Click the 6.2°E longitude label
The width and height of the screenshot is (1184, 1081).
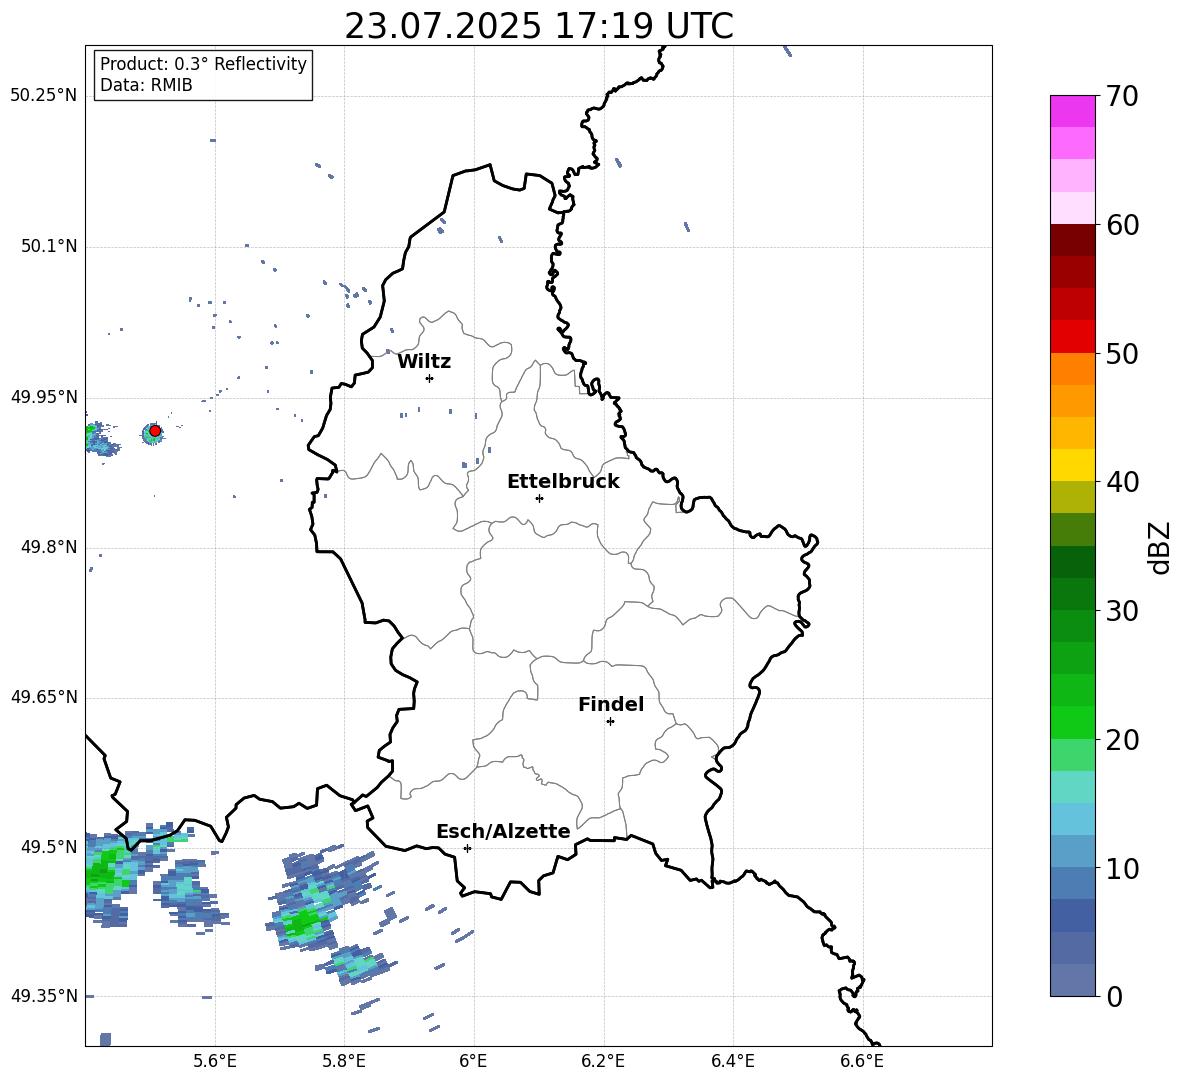tap(603, 1061)
